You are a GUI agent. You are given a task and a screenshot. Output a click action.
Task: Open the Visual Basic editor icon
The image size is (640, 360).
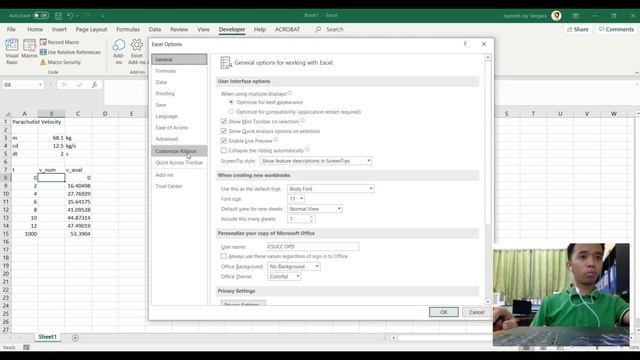point(12,51)
